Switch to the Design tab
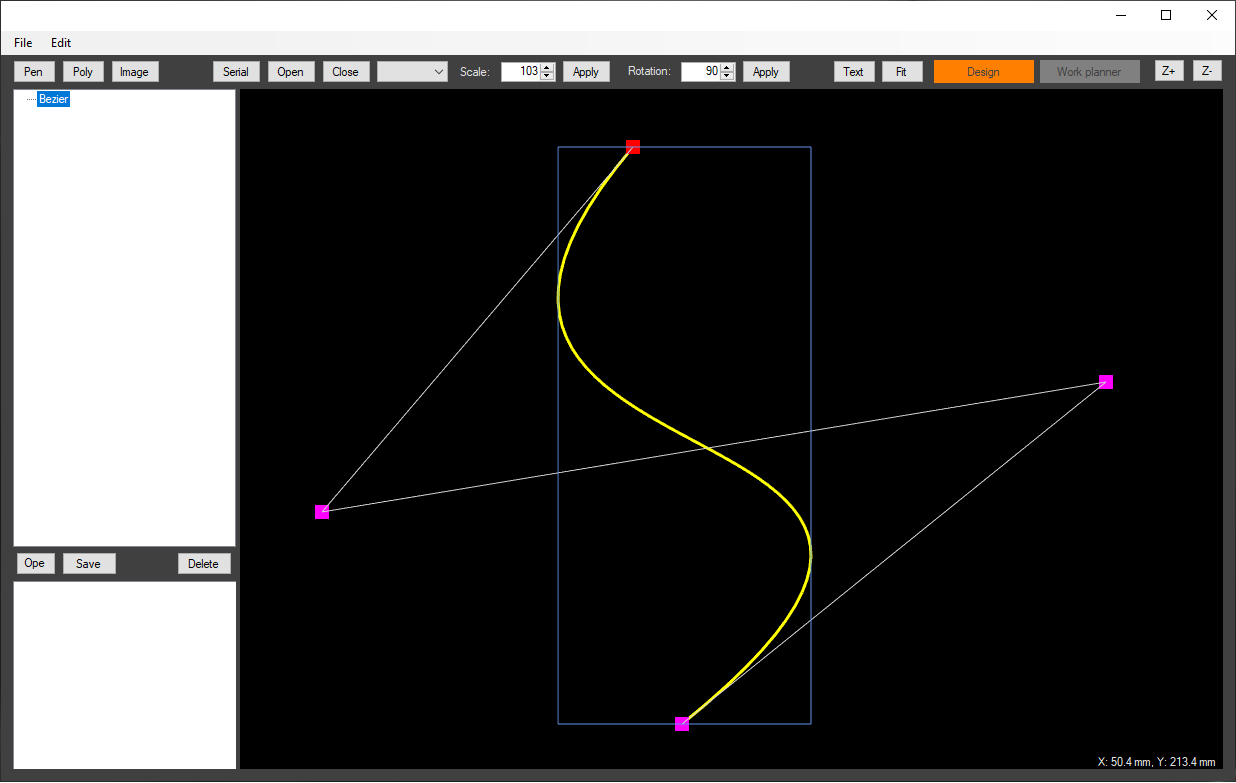Viewport: 1236px width, 783px height. tap(984, 71)
